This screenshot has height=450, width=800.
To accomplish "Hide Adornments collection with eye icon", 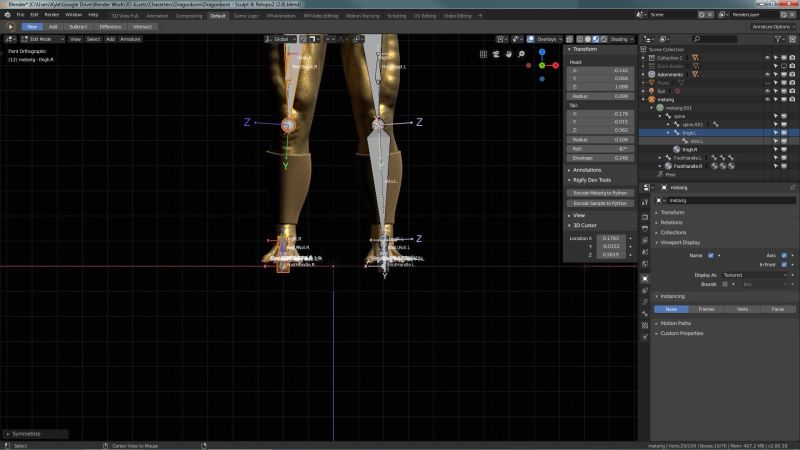I will point(767,74).
